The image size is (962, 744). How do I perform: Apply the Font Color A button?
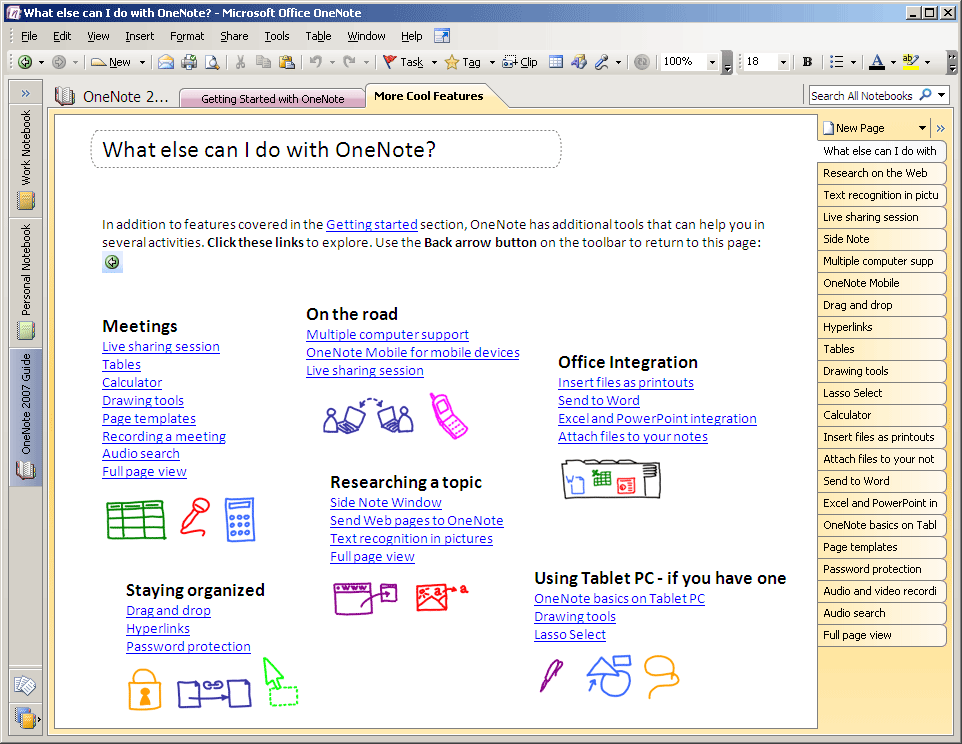point(877,62)
